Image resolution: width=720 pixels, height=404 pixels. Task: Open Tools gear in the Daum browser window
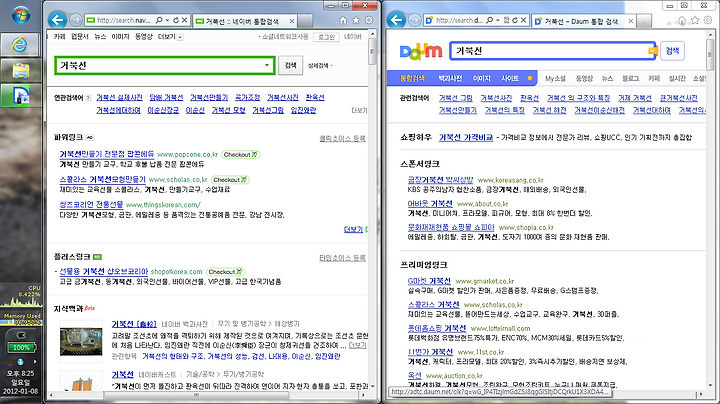click(x=708, y=20)
